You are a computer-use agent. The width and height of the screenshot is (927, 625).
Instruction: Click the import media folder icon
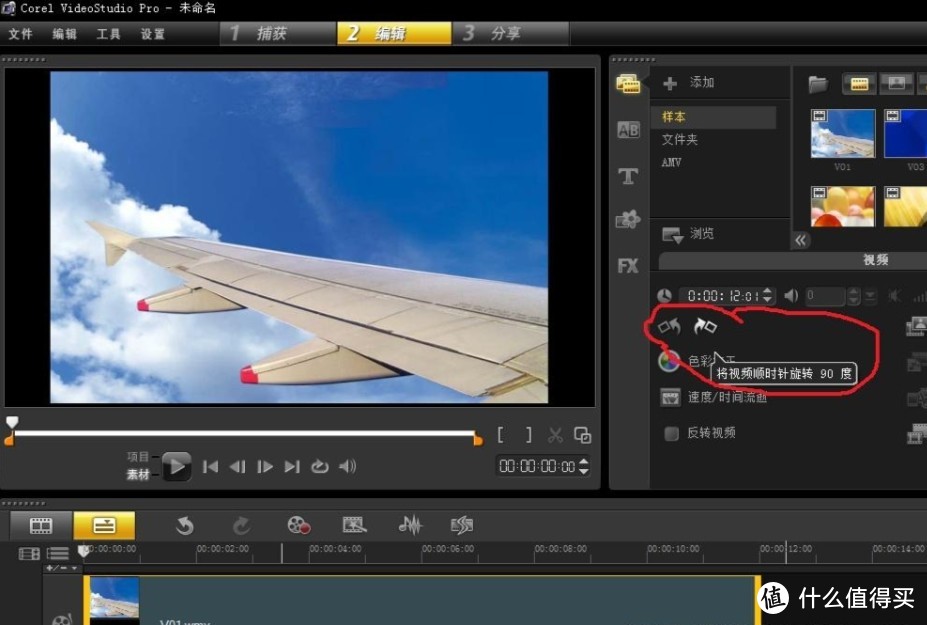818,85
